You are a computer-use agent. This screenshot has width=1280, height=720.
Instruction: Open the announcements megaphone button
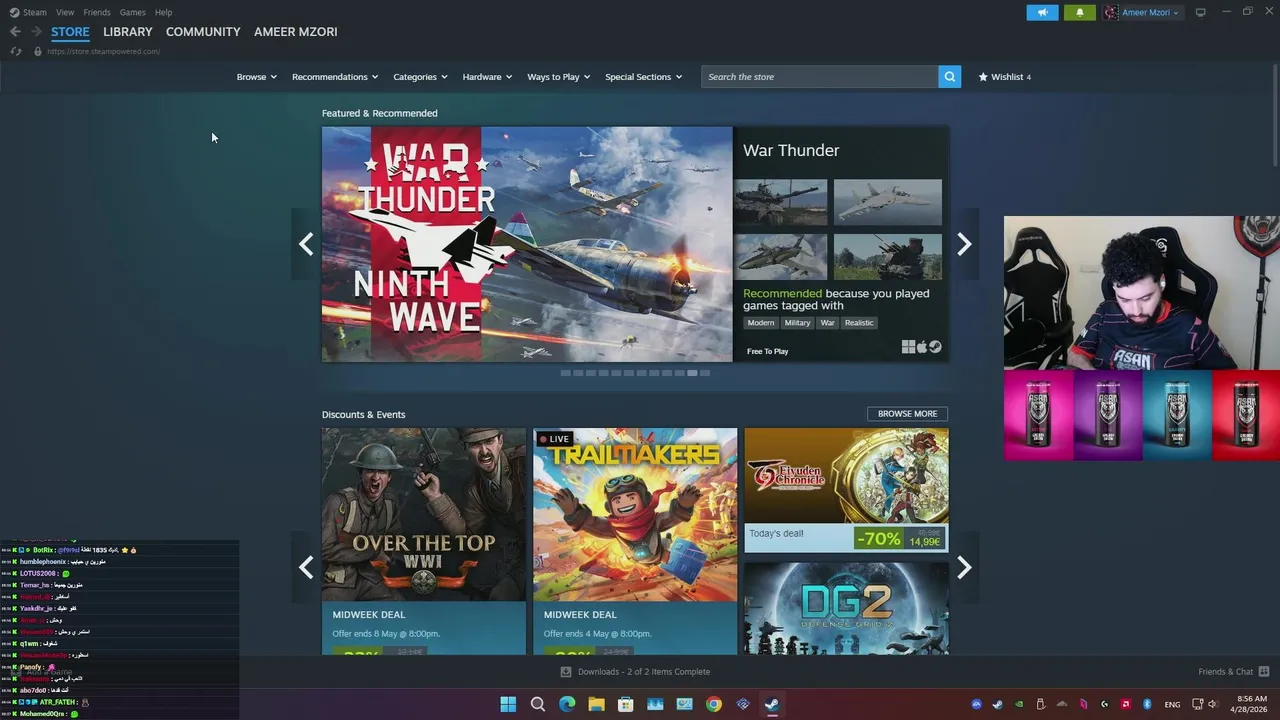click(x=1042, y=13)
